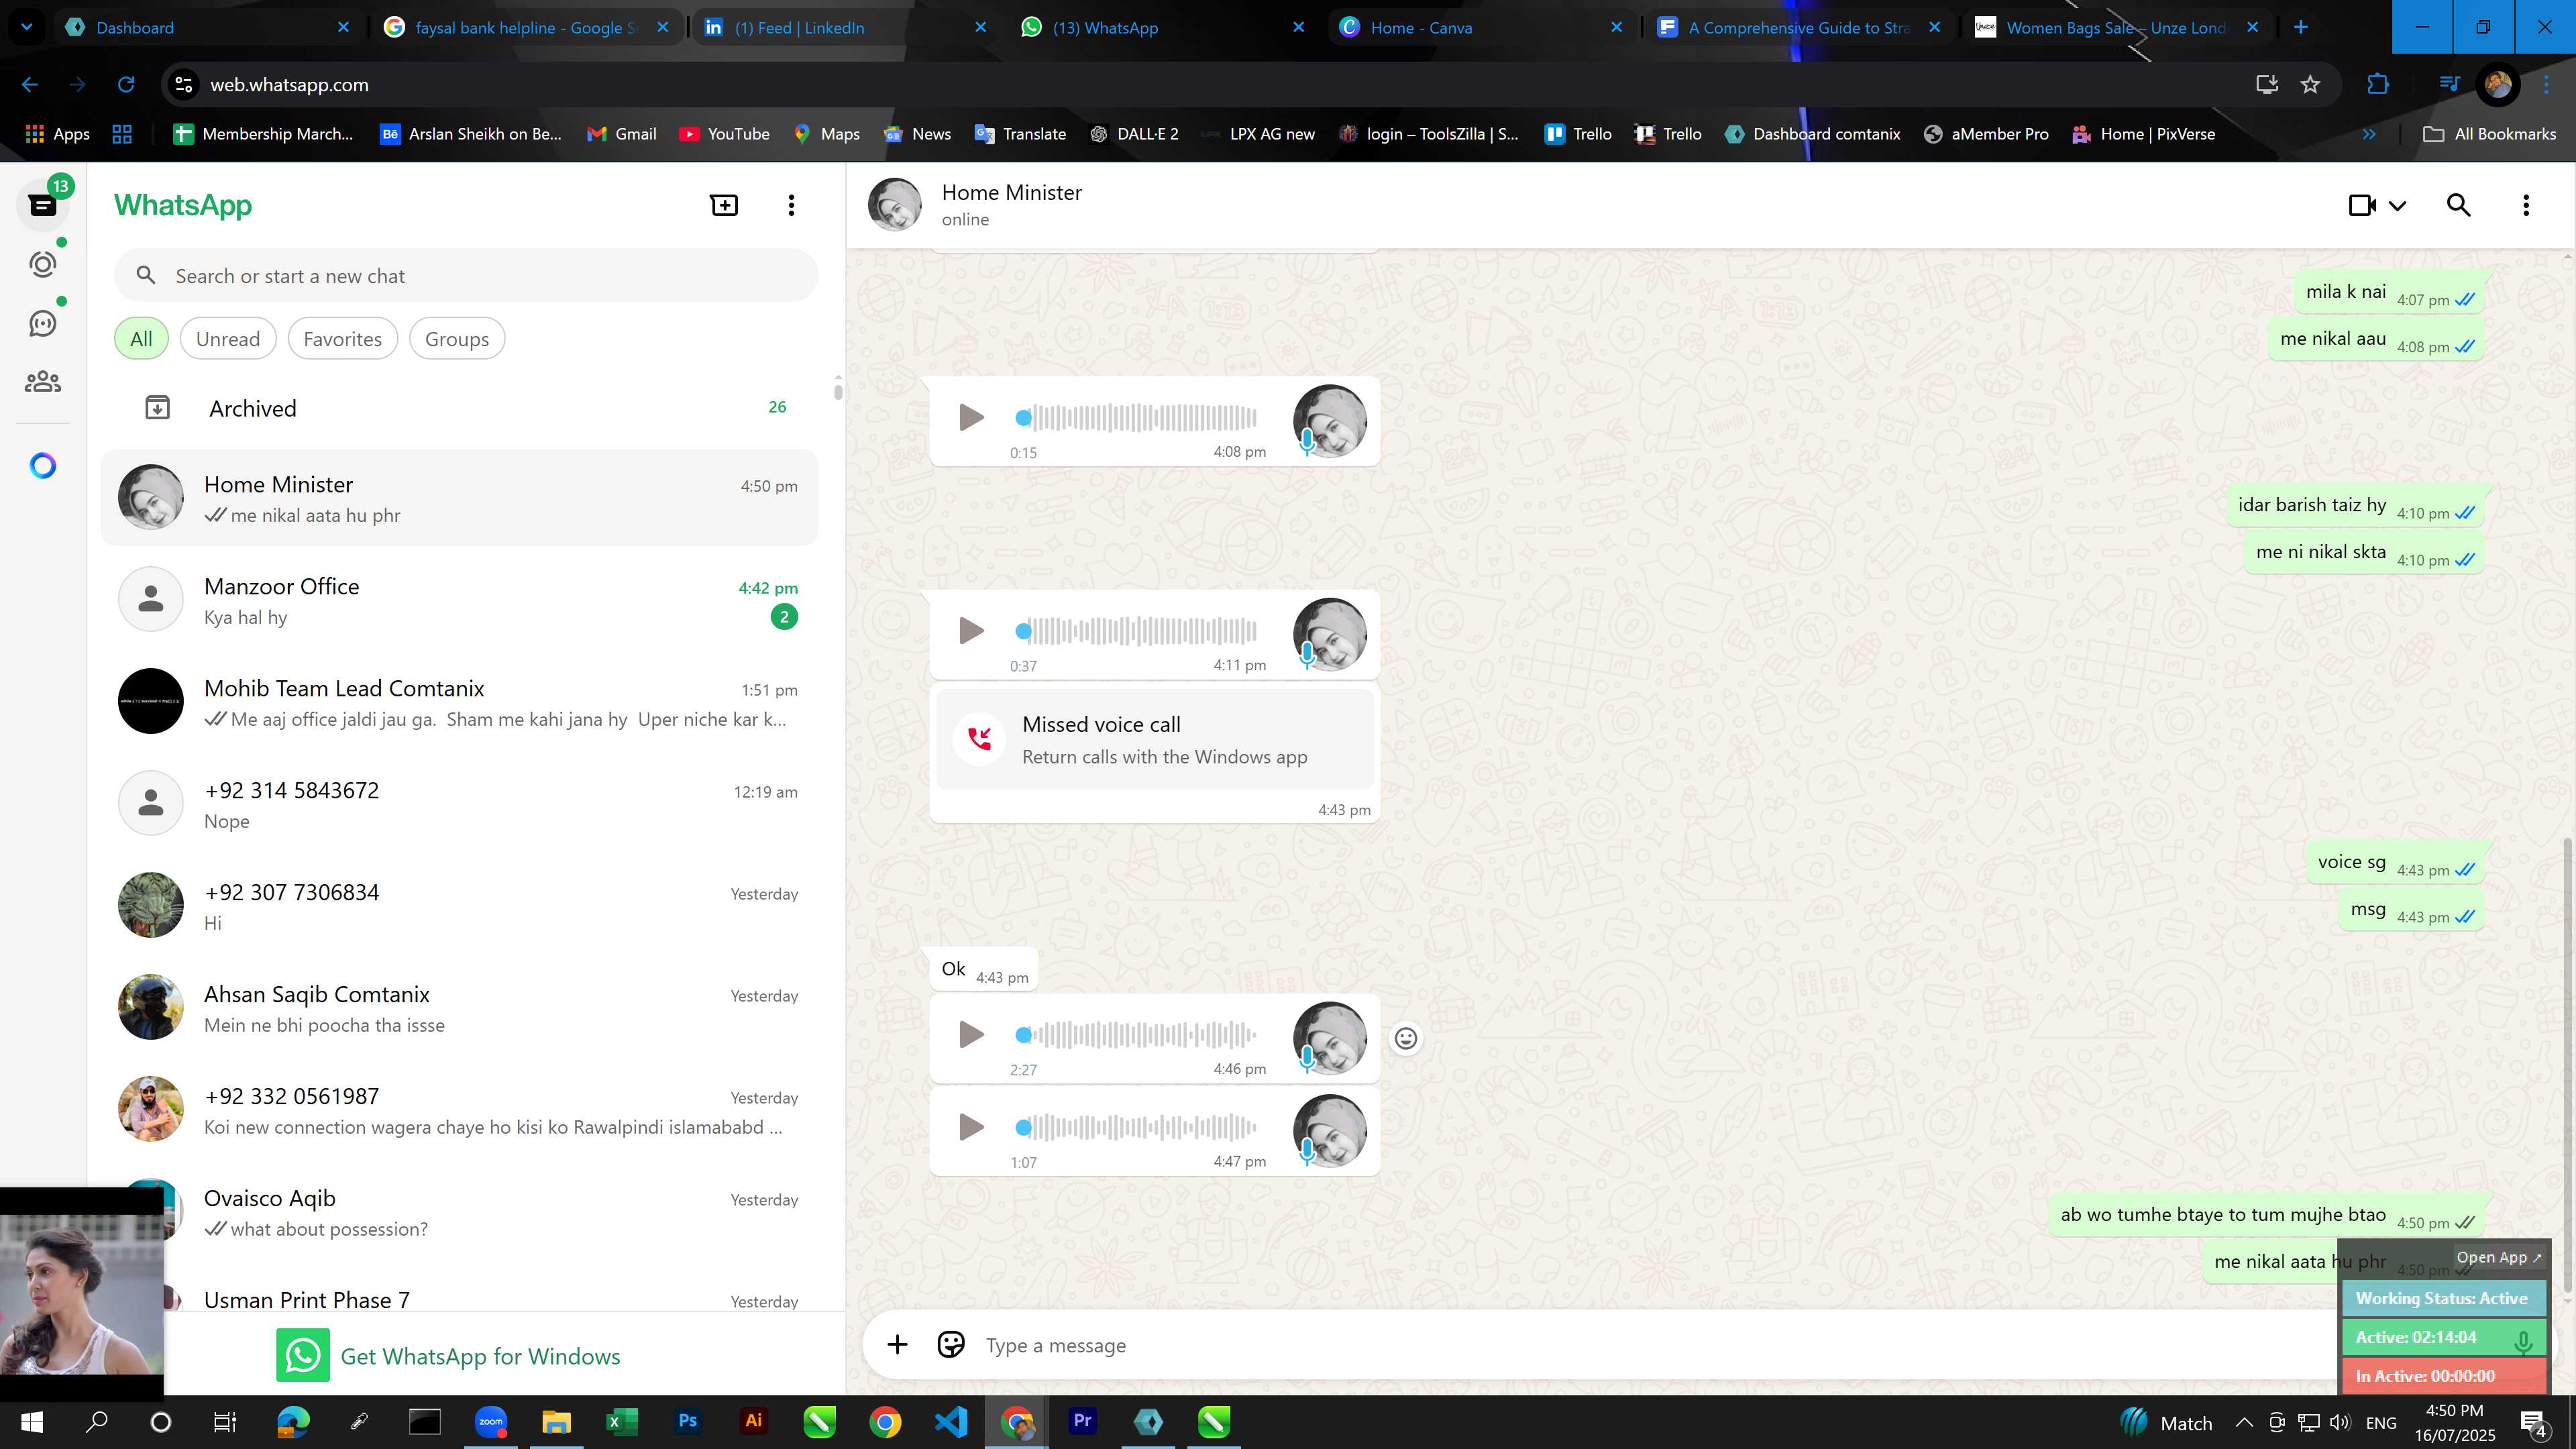Select the Unread chat filter

228,338
